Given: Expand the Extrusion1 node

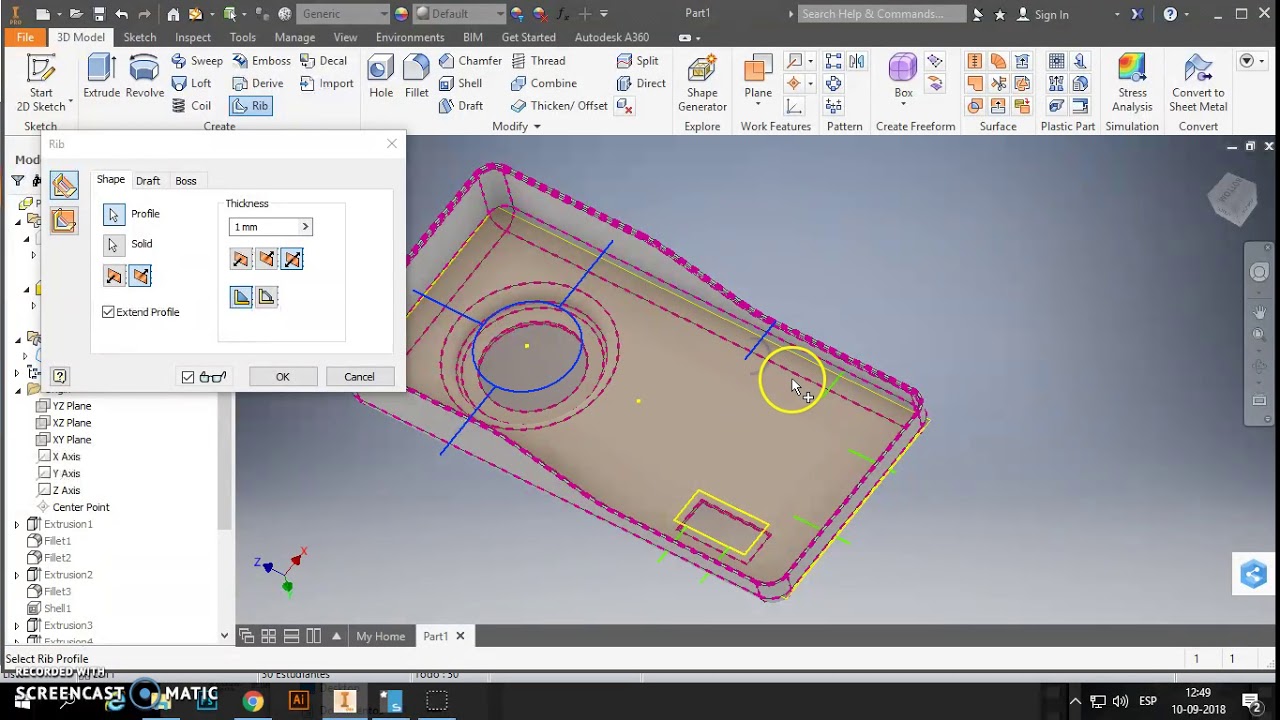Looking at the screenshot, I should coord(16,524).
